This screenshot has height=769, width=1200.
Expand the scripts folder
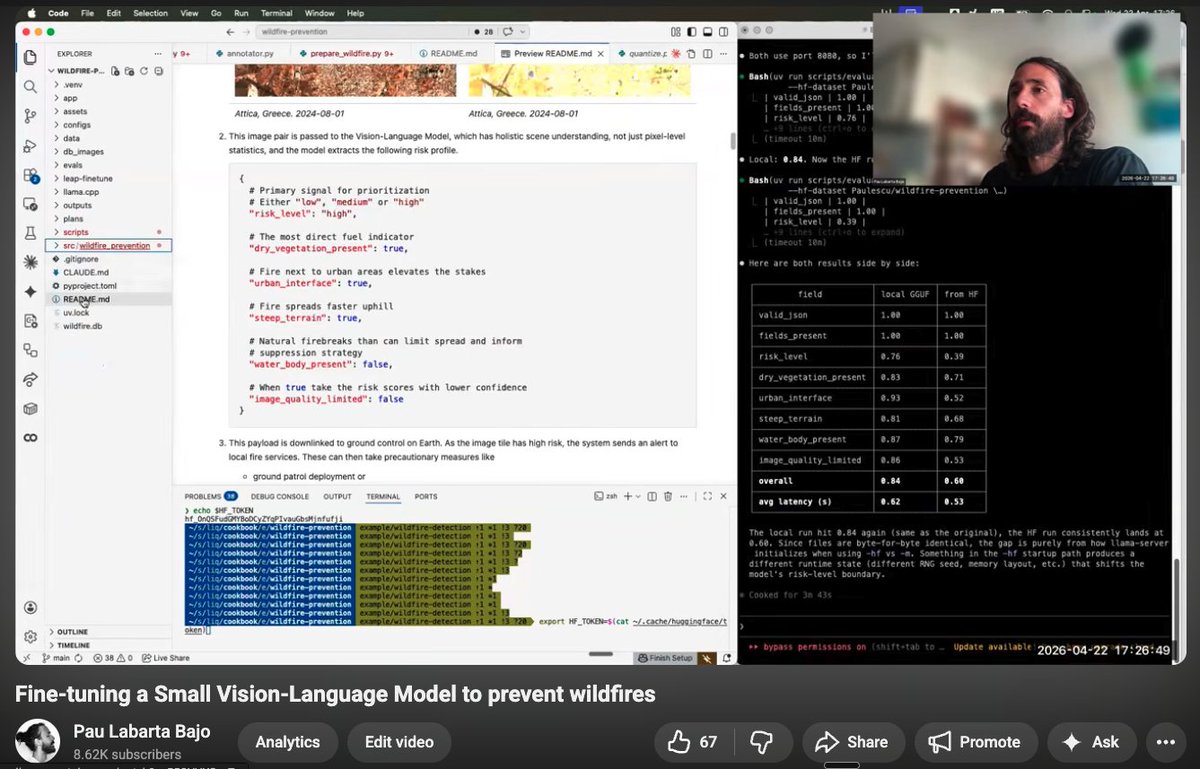[x=110, y=232]
